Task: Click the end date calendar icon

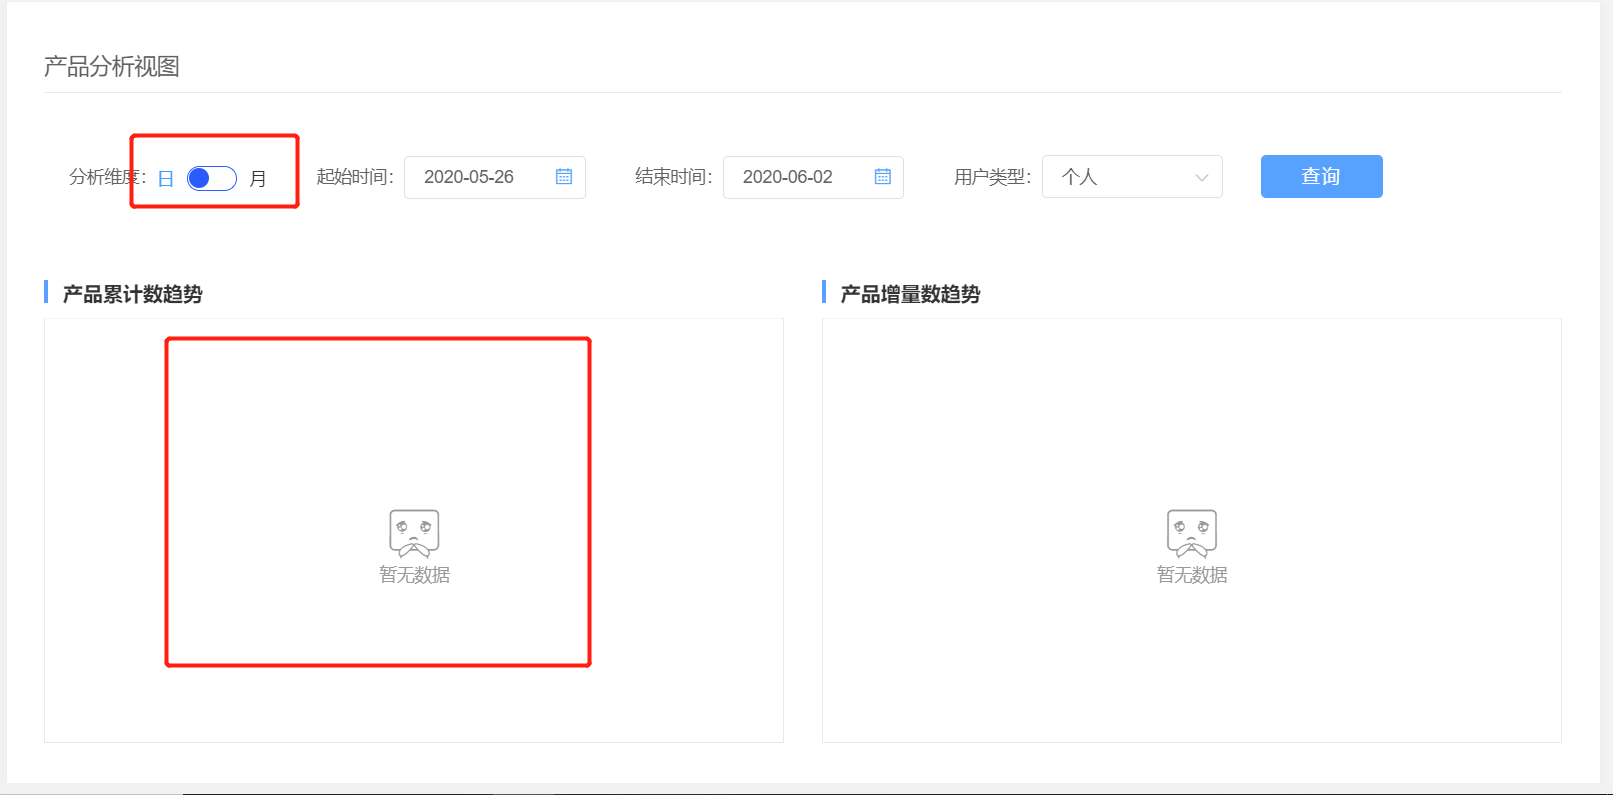Action: (x=883, y=177)
